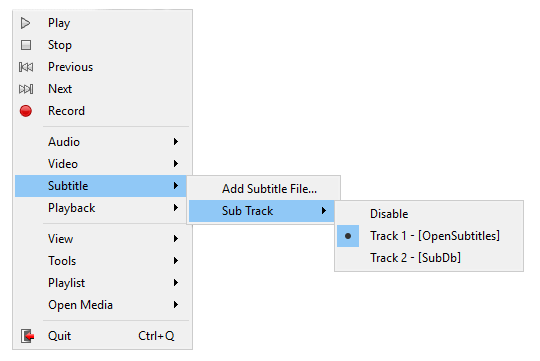
Task: Expand the Audio submenu arrow
Action: point(176,142)
